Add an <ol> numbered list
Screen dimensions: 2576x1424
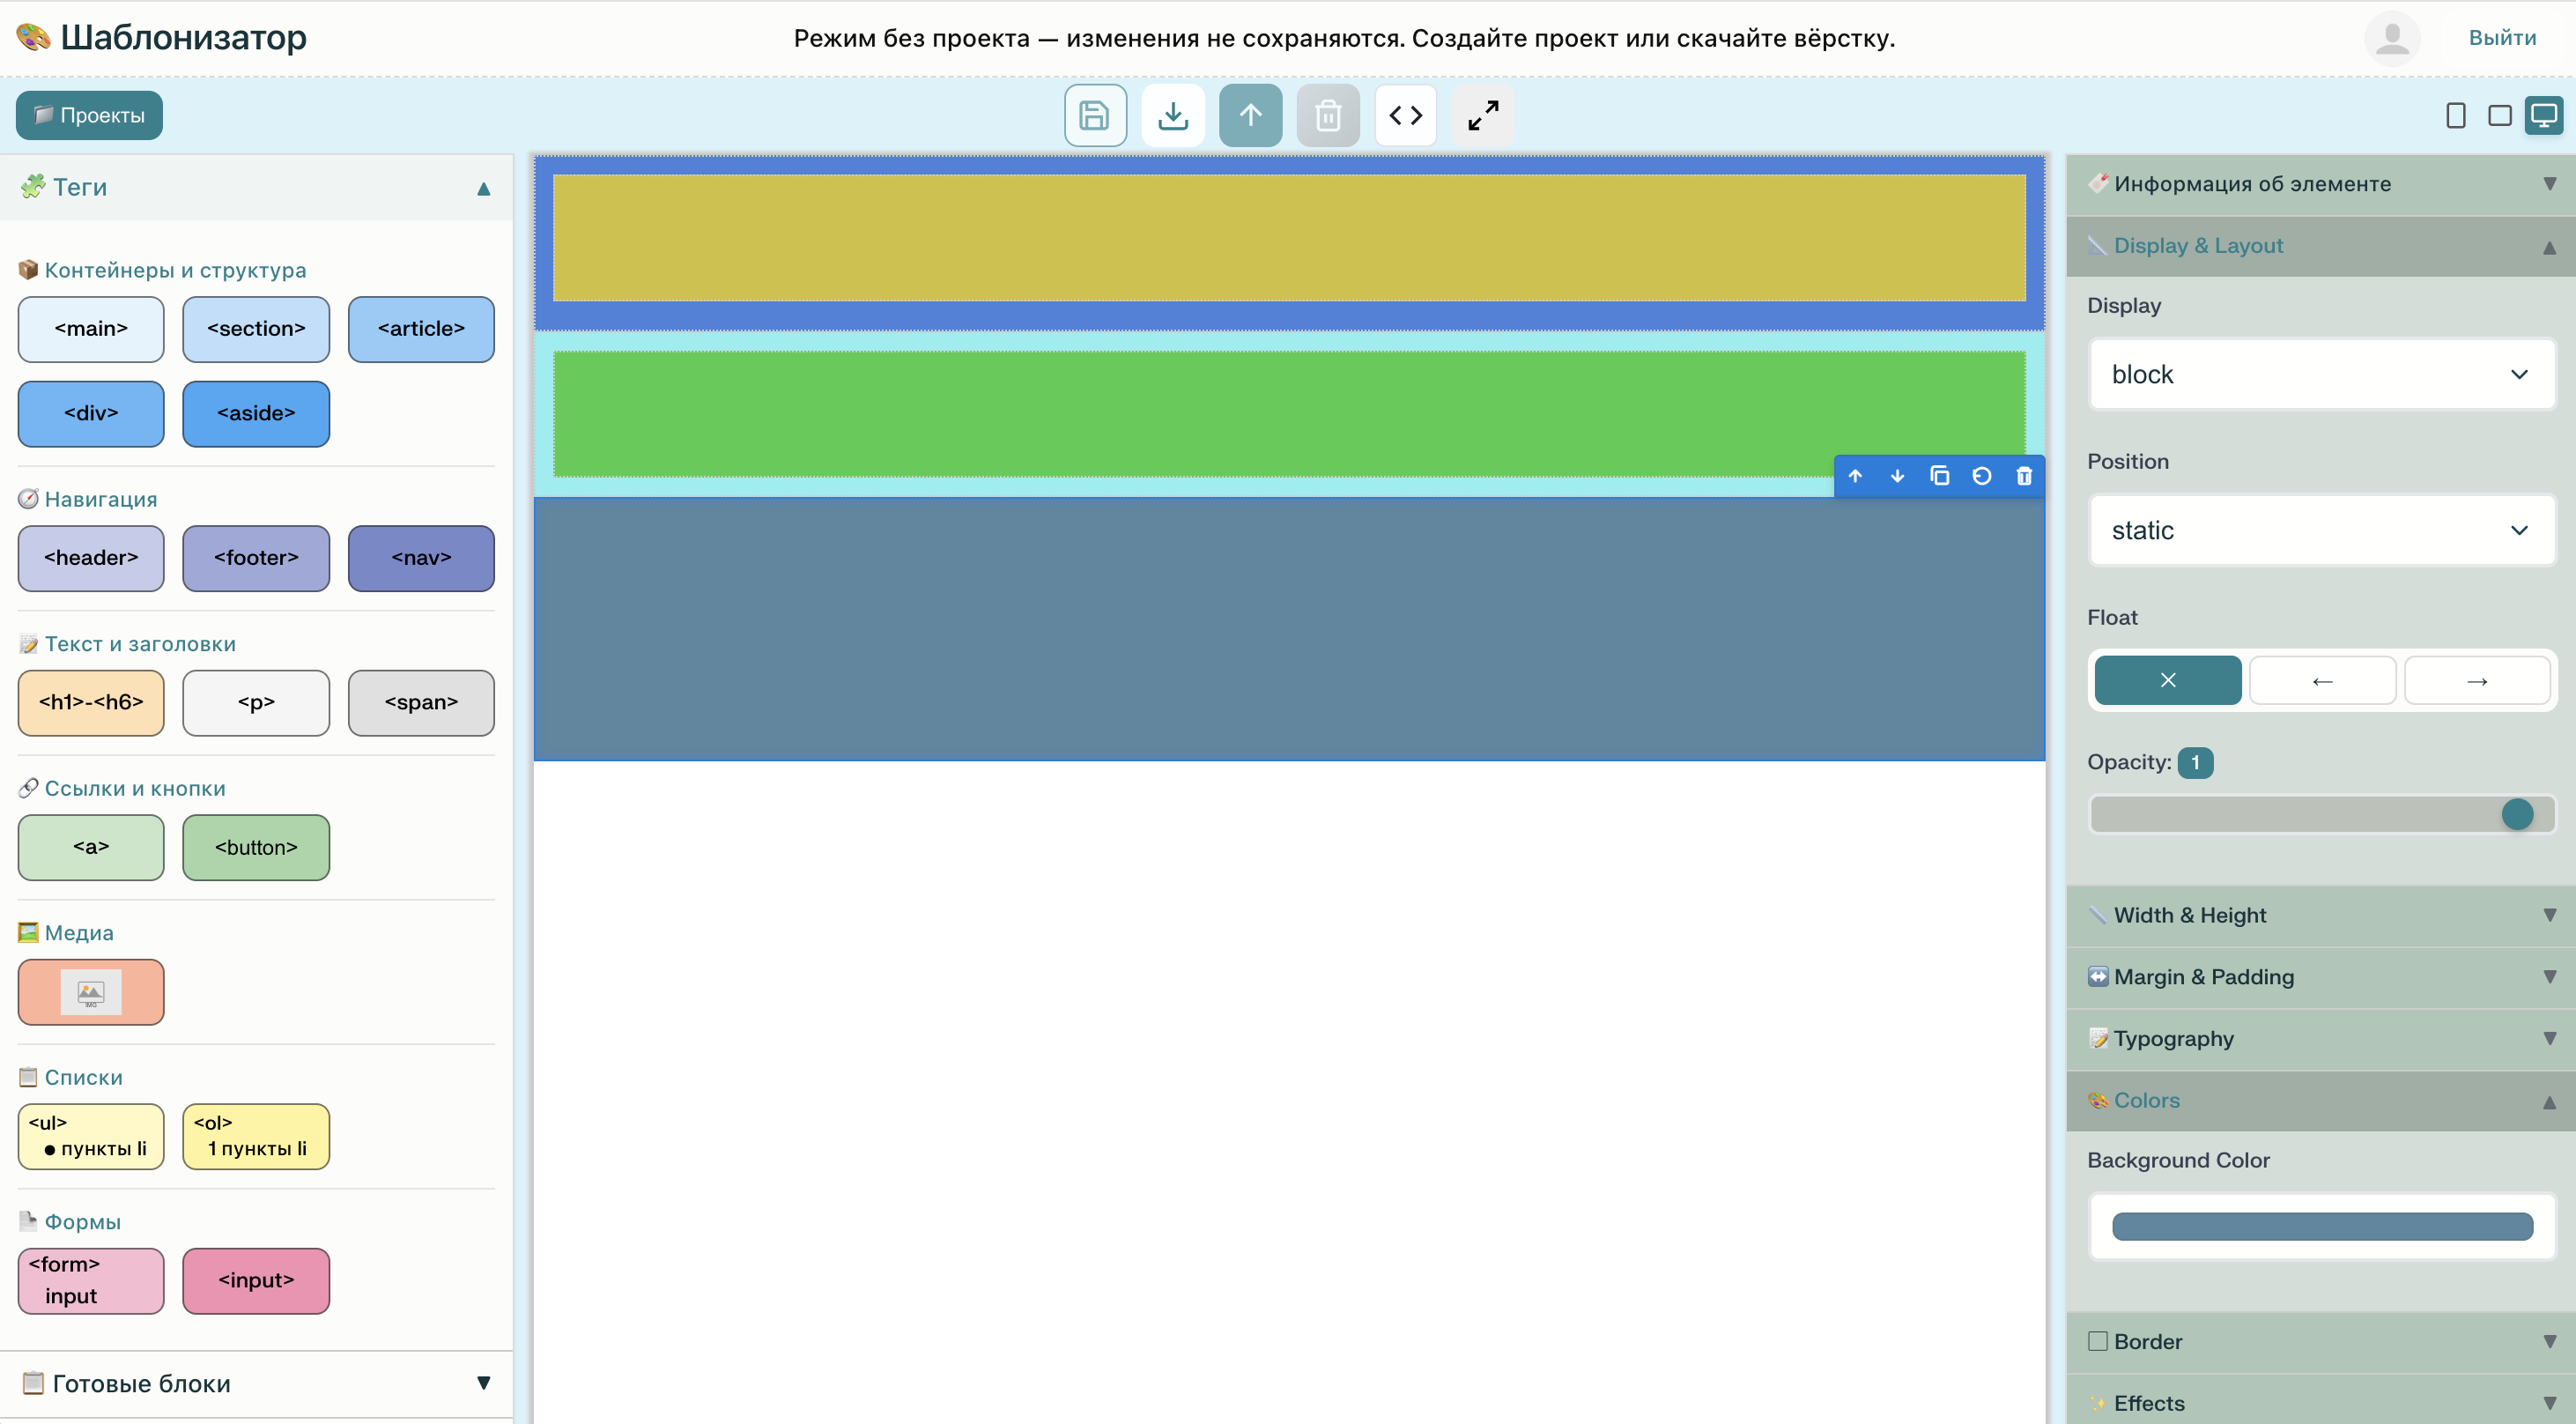pyautogui.click(x=256, y=1136)
